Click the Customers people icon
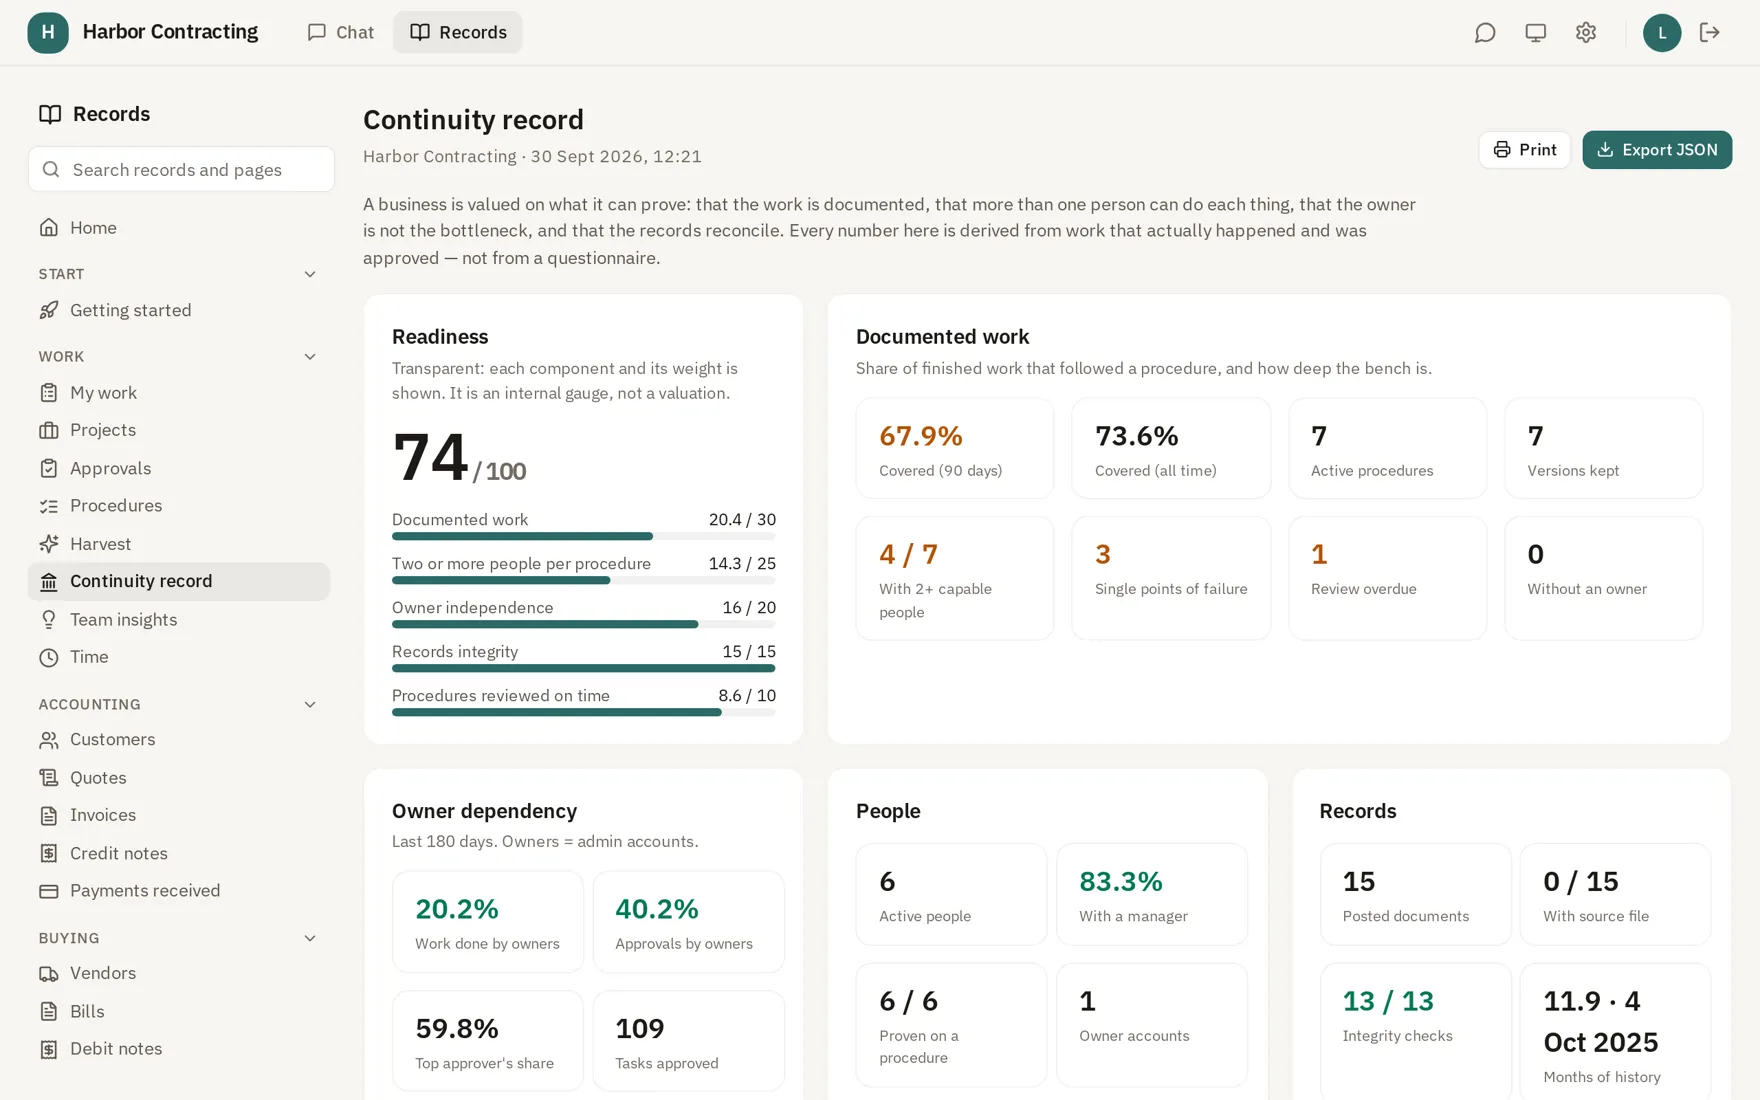Viewport: 1760px width, 1100px height. pos(49,740)
